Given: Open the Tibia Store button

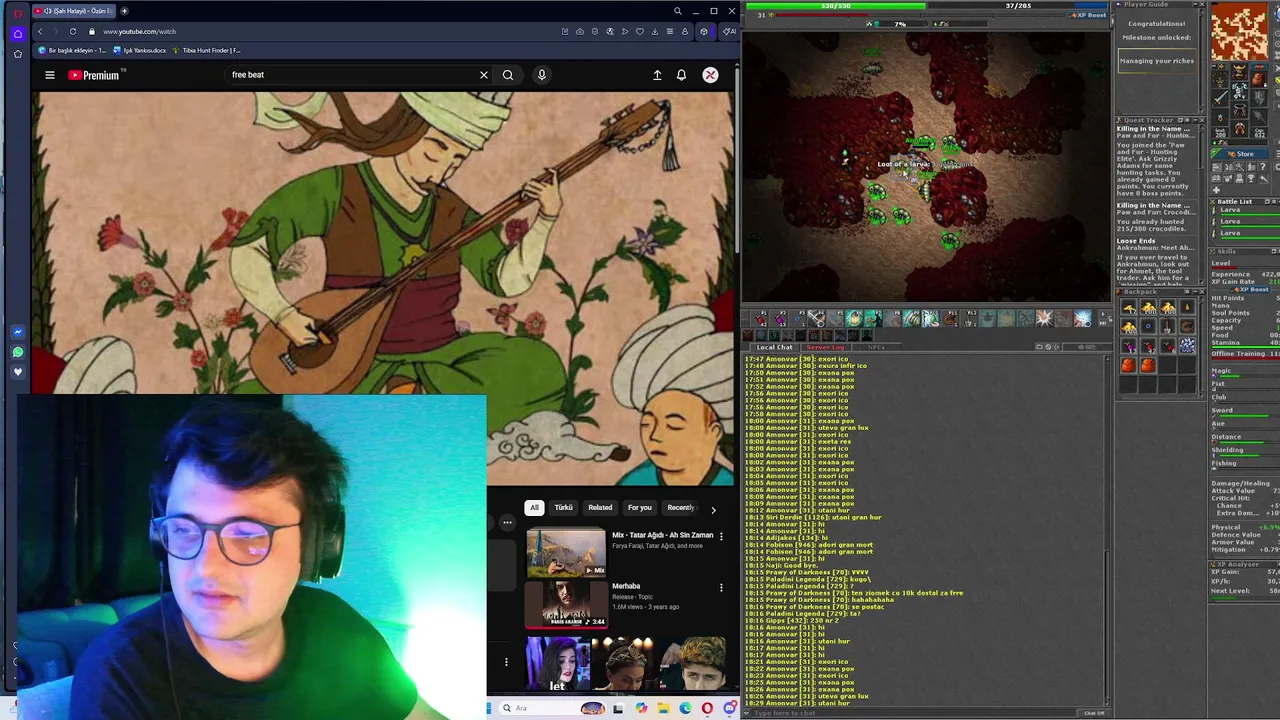Looking at the screenshot, I should coord(1241,154).
